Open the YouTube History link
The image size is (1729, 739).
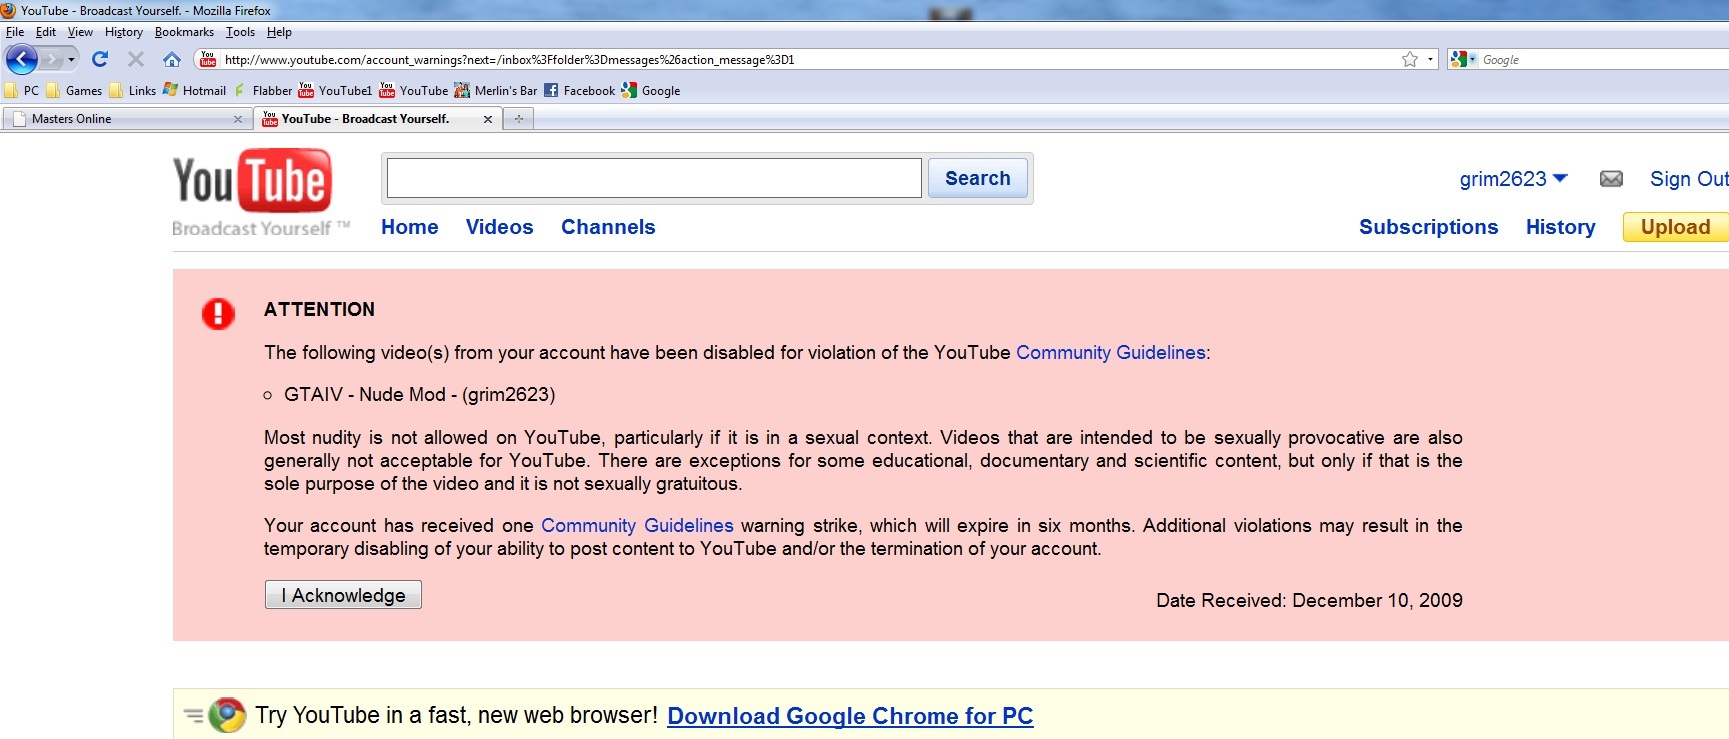point(1561,227)
